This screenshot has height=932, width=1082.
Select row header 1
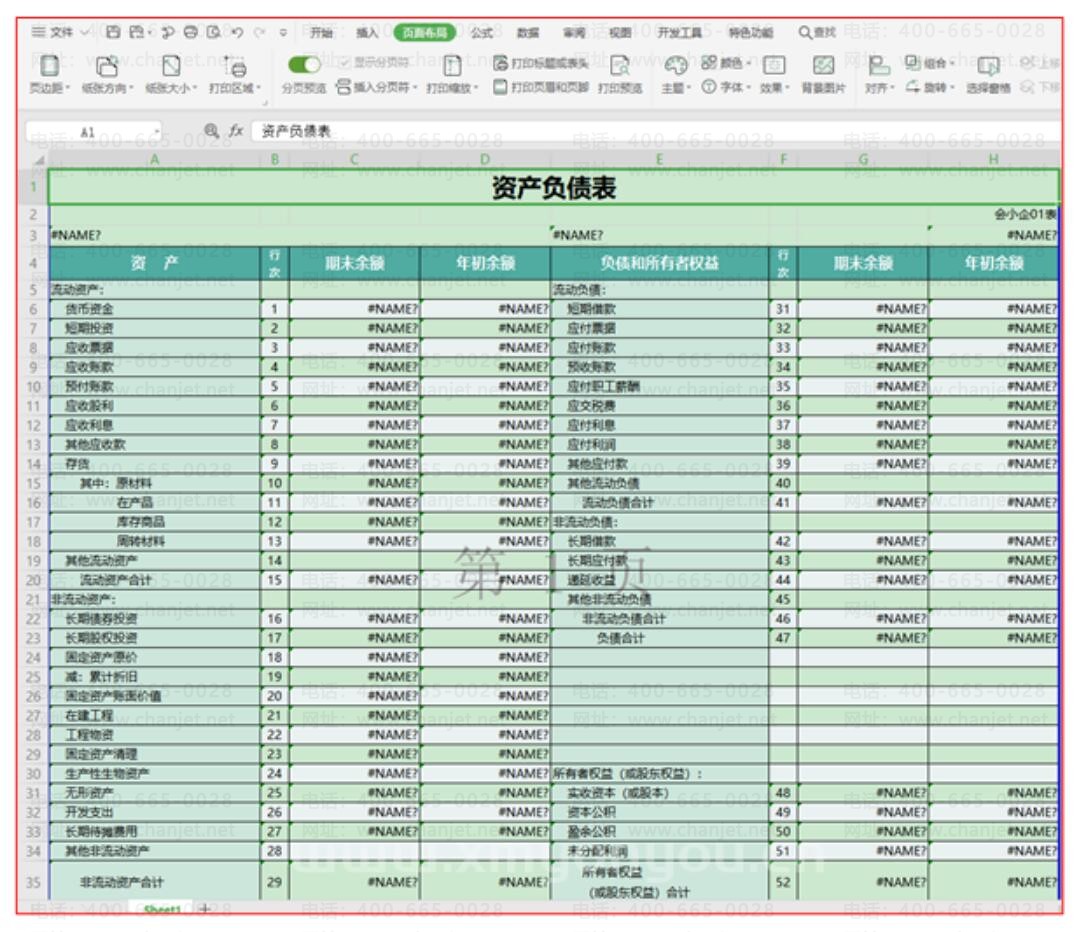coord(33,186)
